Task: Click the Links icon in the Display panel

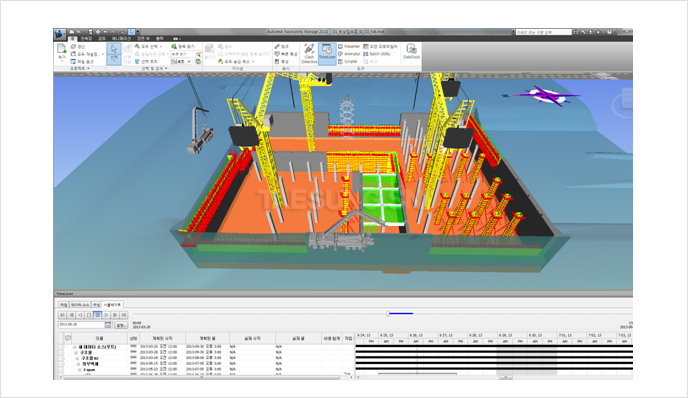Action: coord(277,46)
